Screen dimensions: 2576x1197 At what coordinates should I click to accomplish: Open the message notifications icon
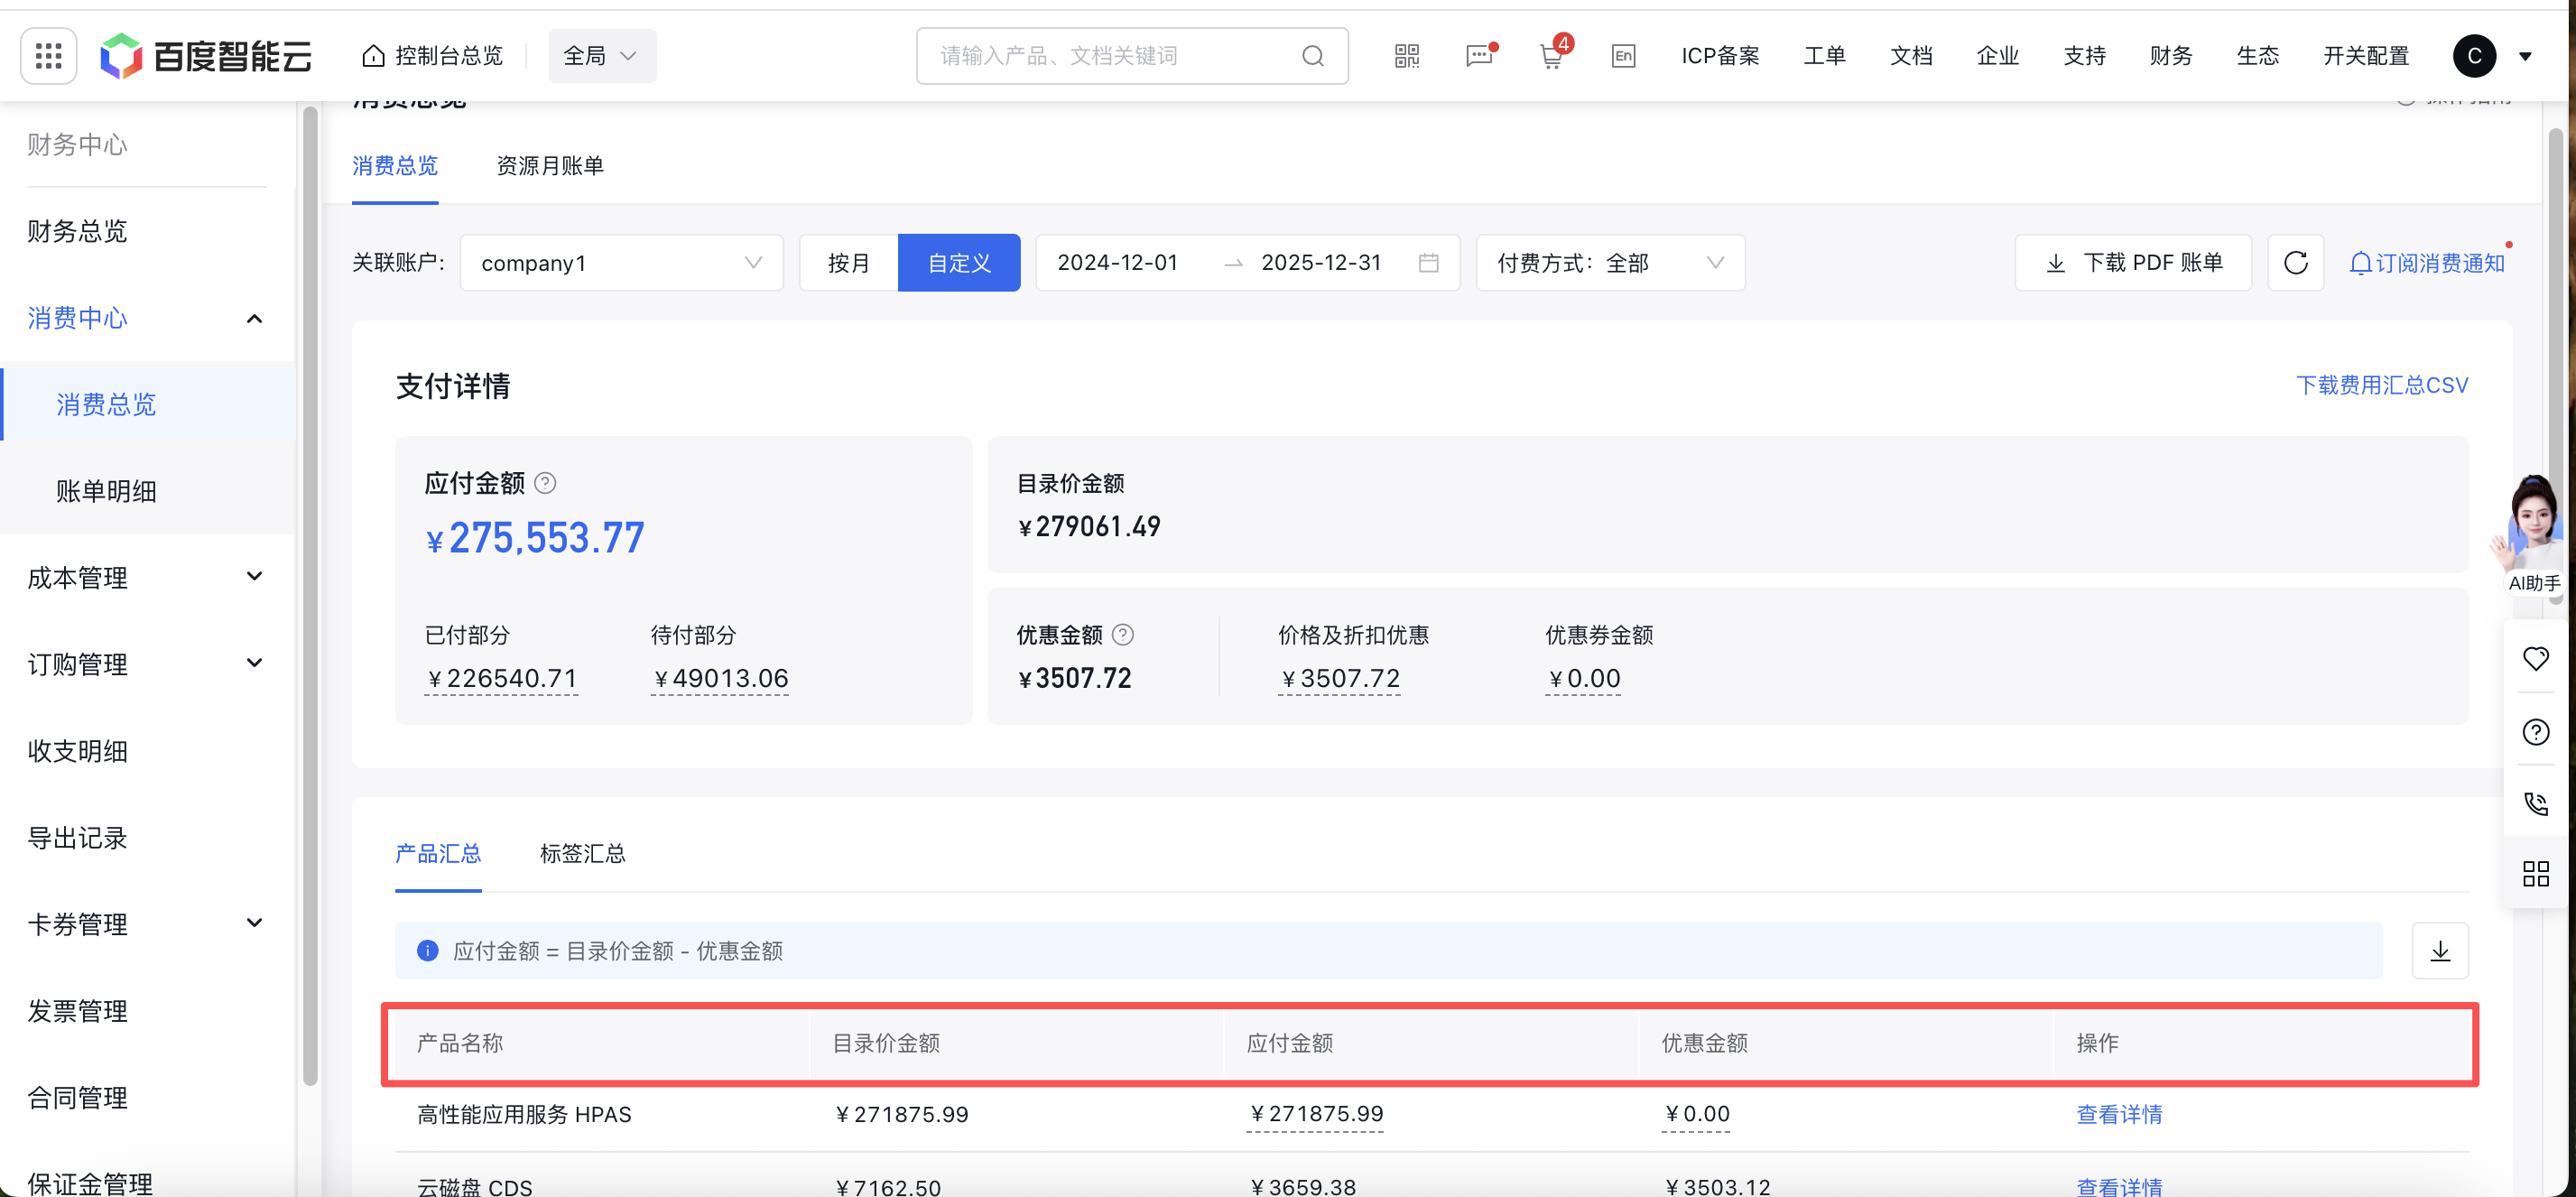coord(1478,56)
